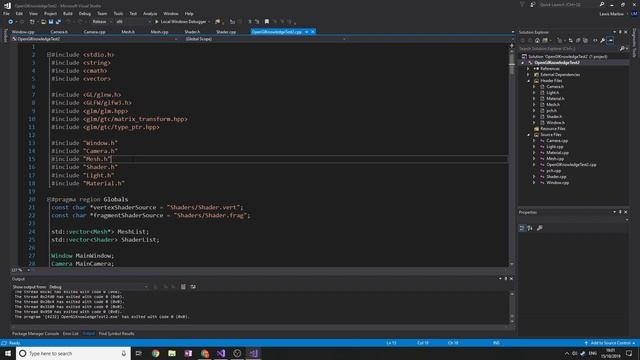Select Material.h in Solution Explorer

[556, 99]
